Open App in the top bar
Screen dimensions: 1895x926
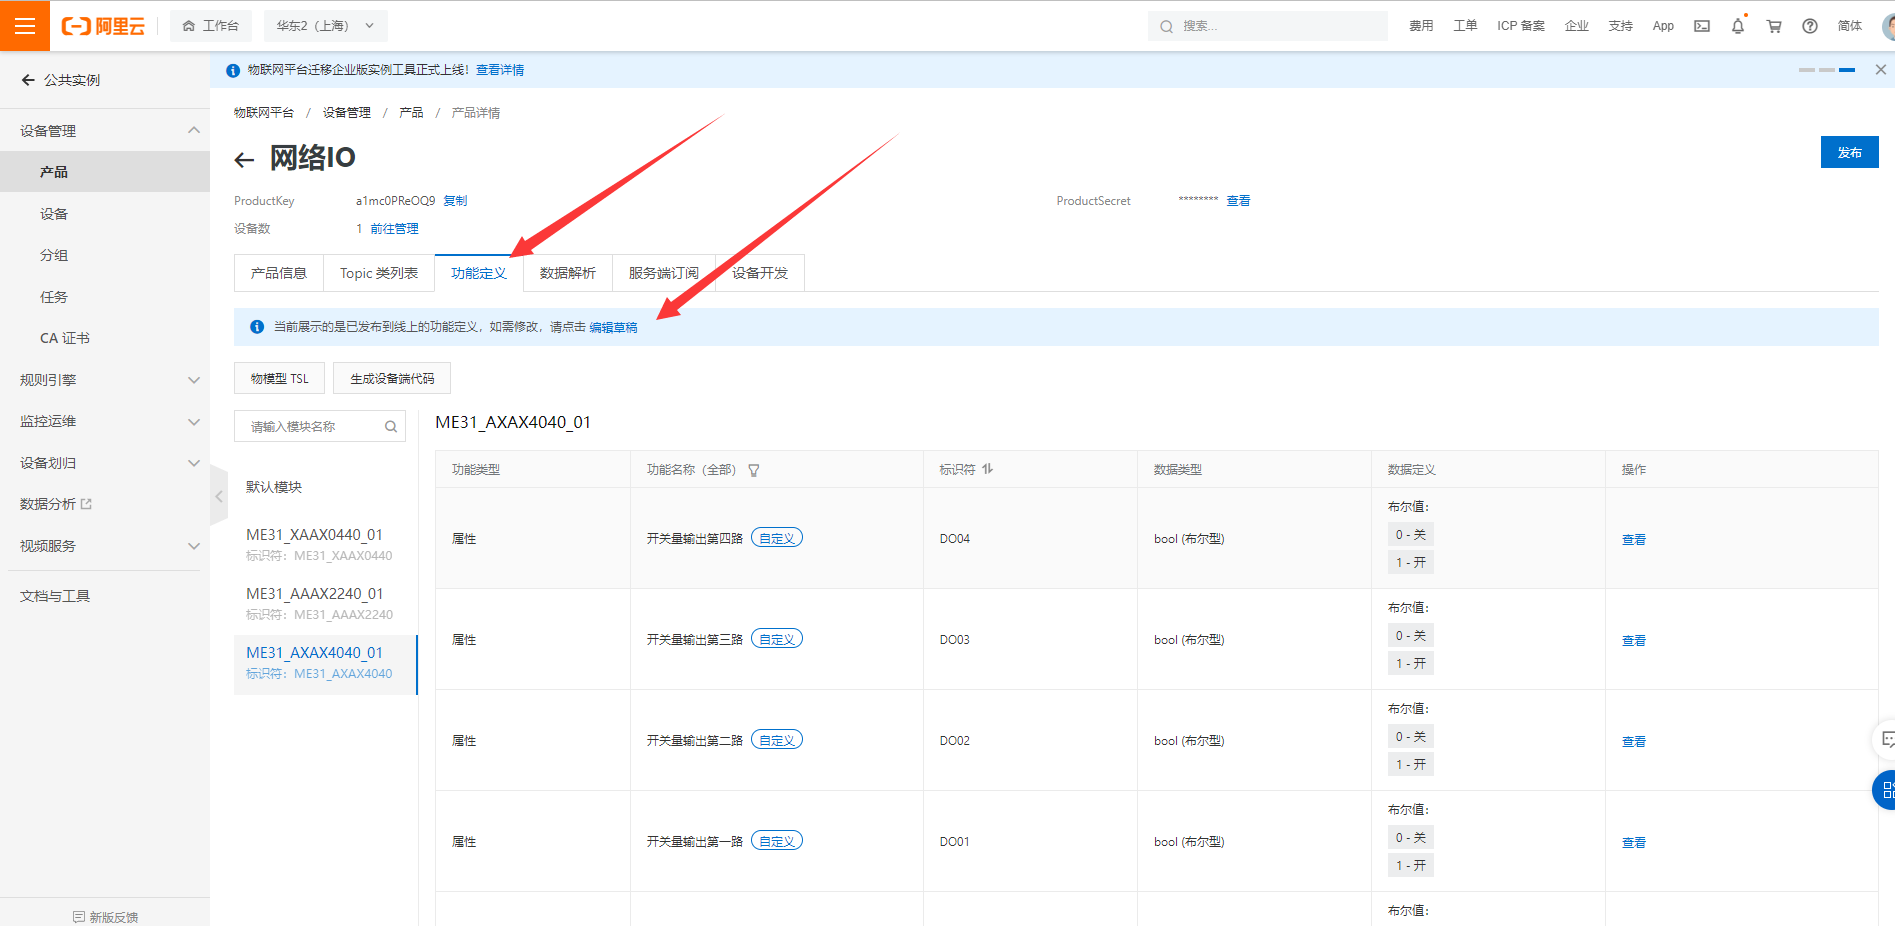[1663, 26]
